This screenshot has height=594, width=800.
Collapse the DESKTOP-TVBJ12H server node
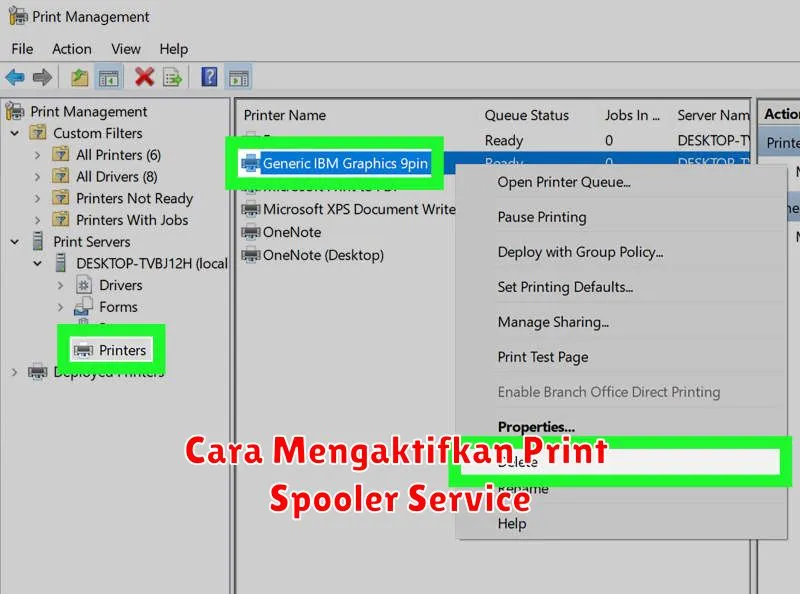pos(37,263)
